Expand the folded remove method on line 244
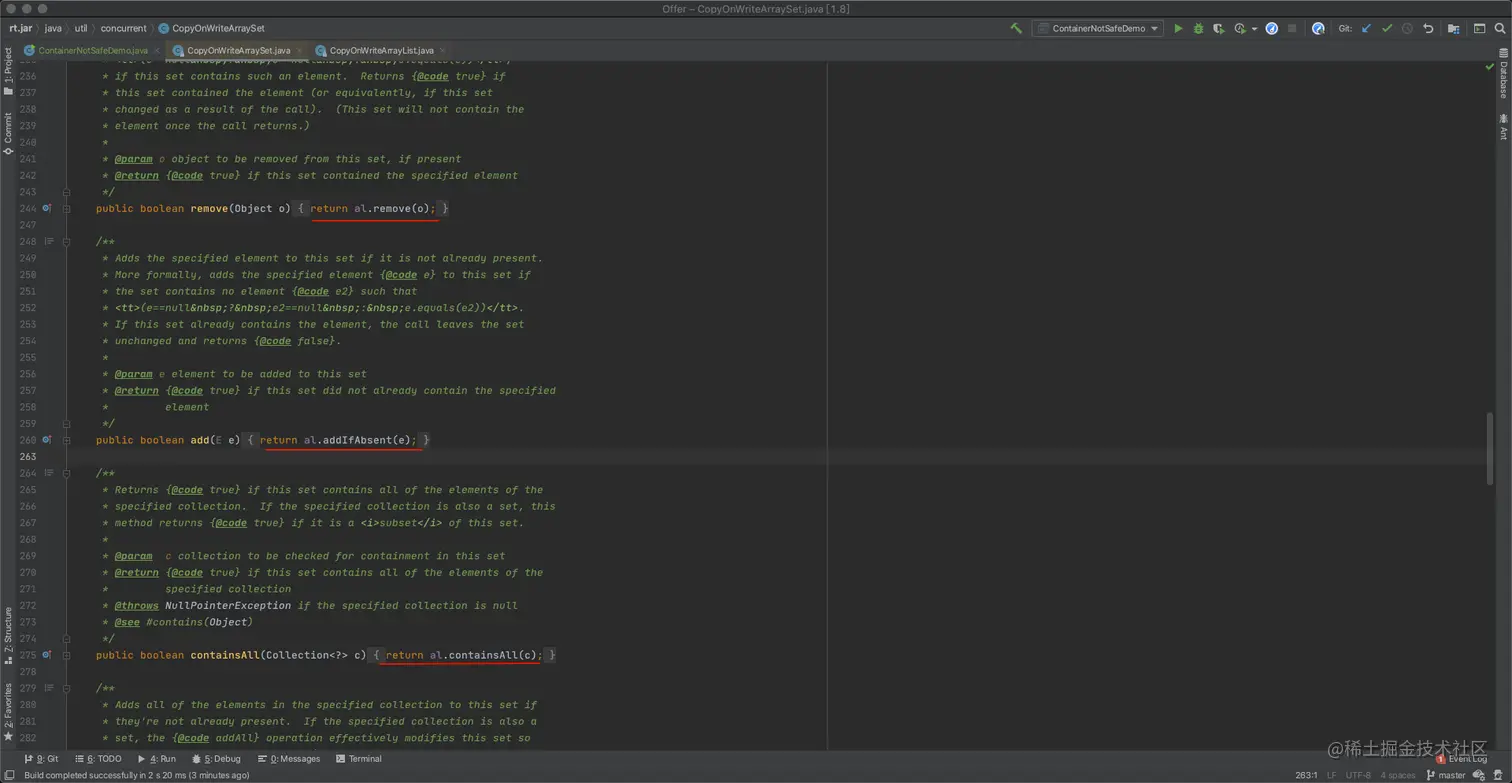Screen dimensions: 1512x783 click(x=66, y=208)
